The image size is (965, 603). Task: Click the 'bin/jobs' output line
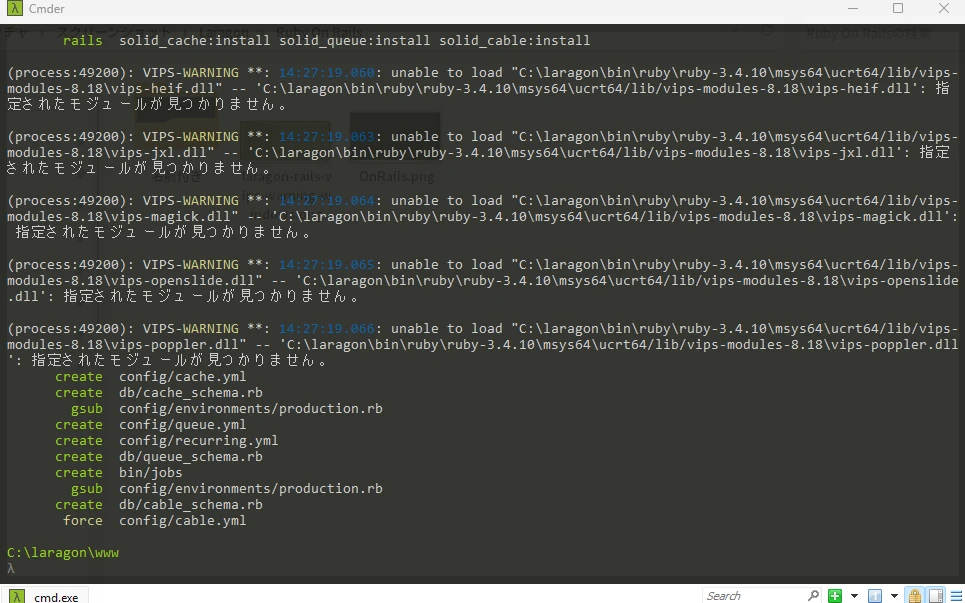click(x=151, y=473)
